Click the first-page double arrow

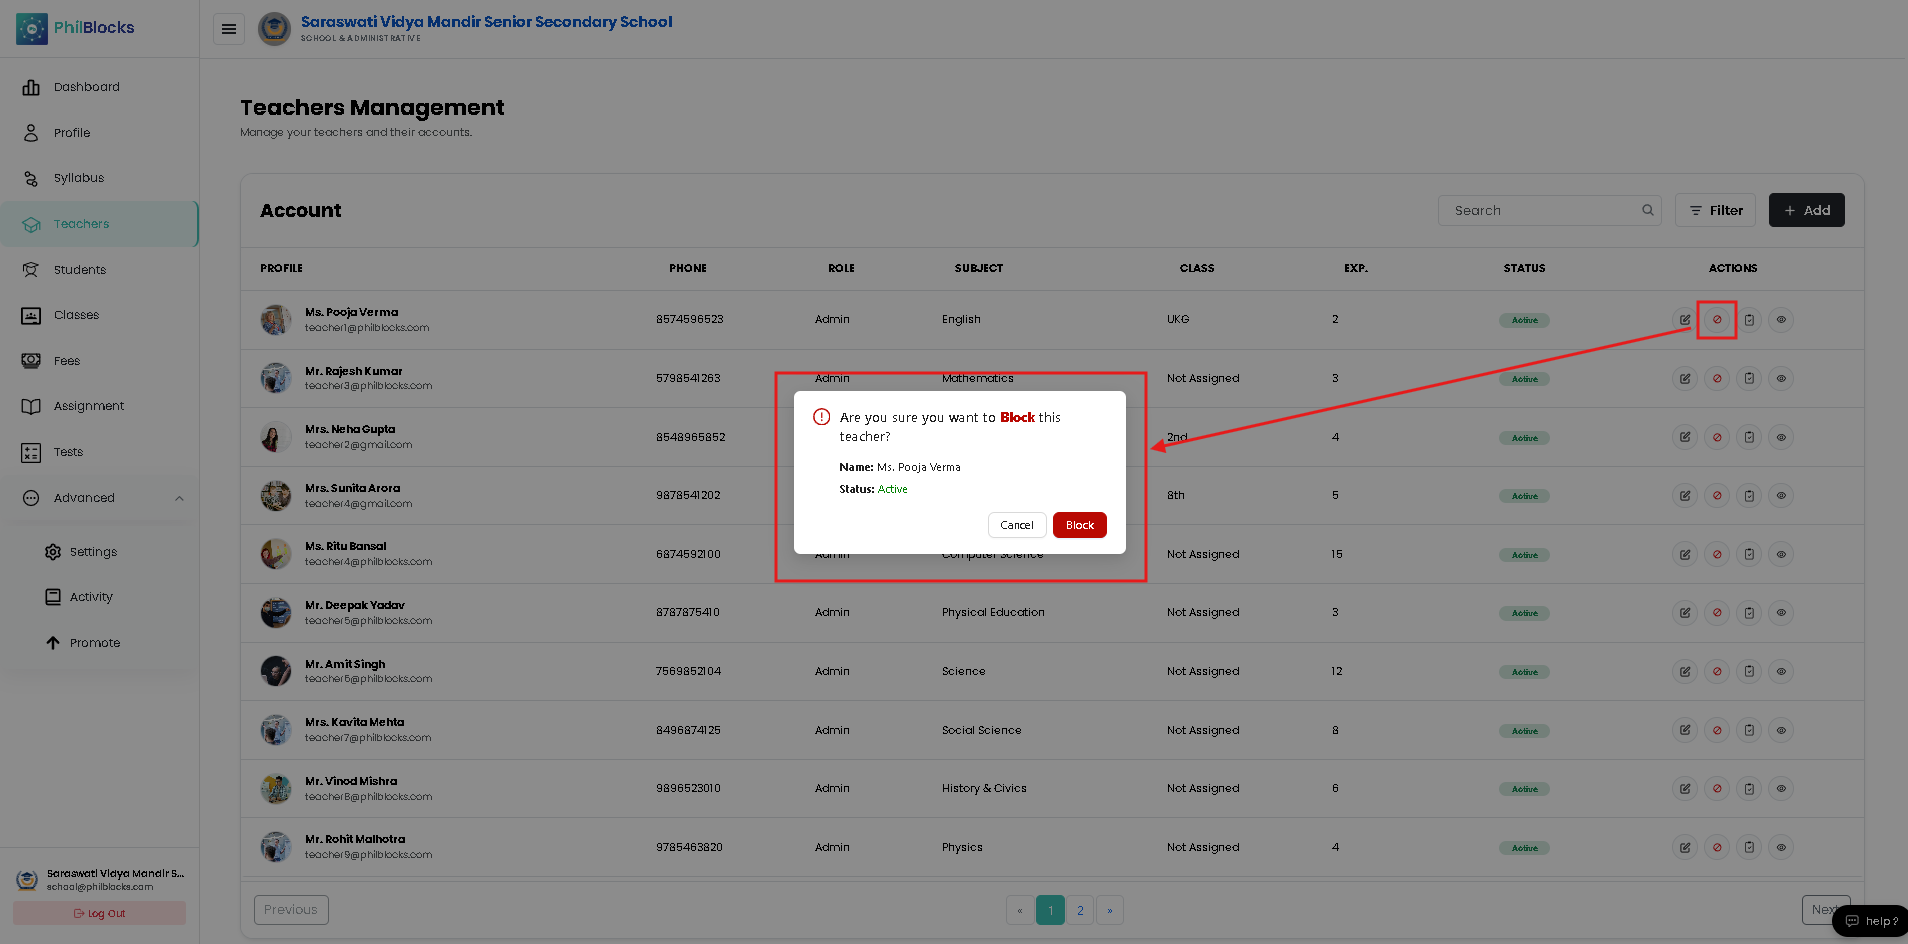point(1020,910)
